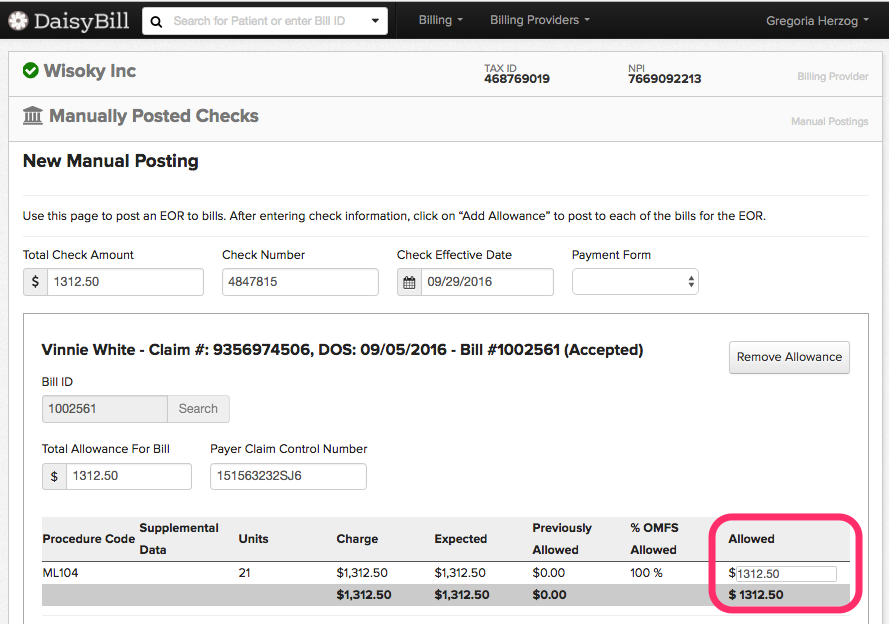Click the Remove Allowance button

789,357
